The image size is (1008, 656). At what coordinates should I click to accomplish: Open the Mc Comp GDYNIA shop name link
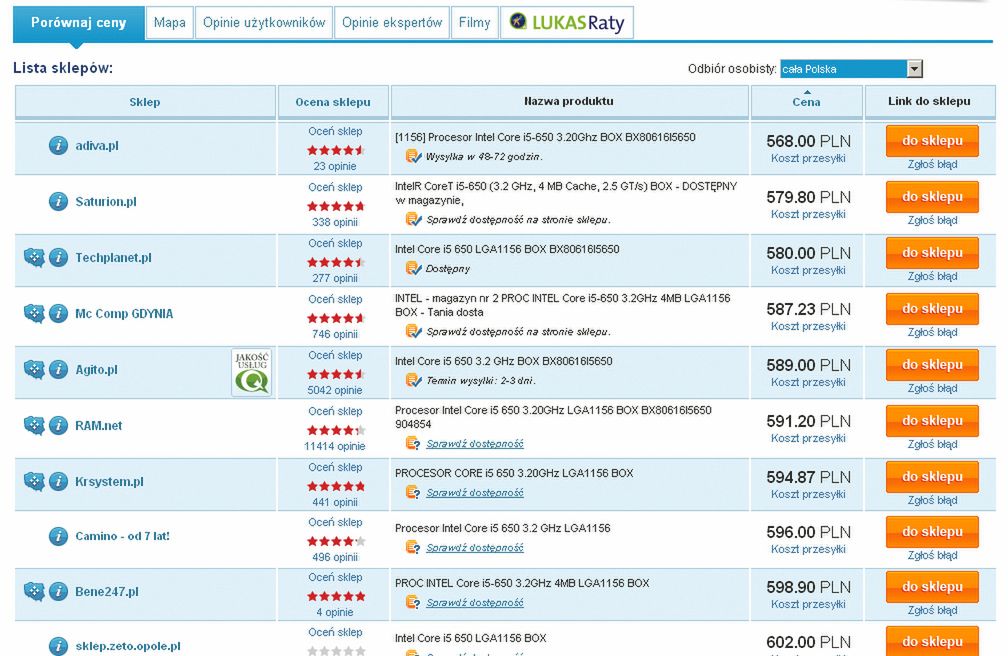pyautogui.click(x=124, y=313)
